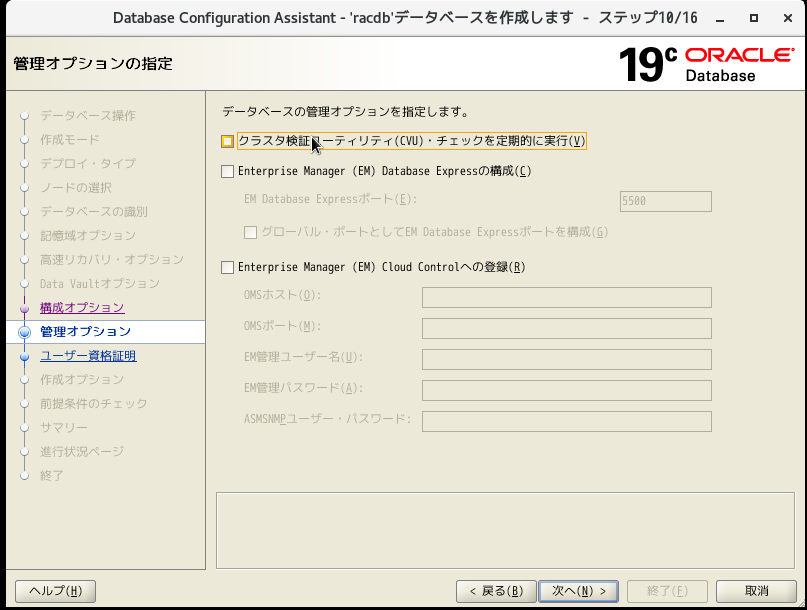This screenshot has width=807, height=610.
Task: Focus the EM管理ユーザー名 field
Action: click(x=567, y=359)
